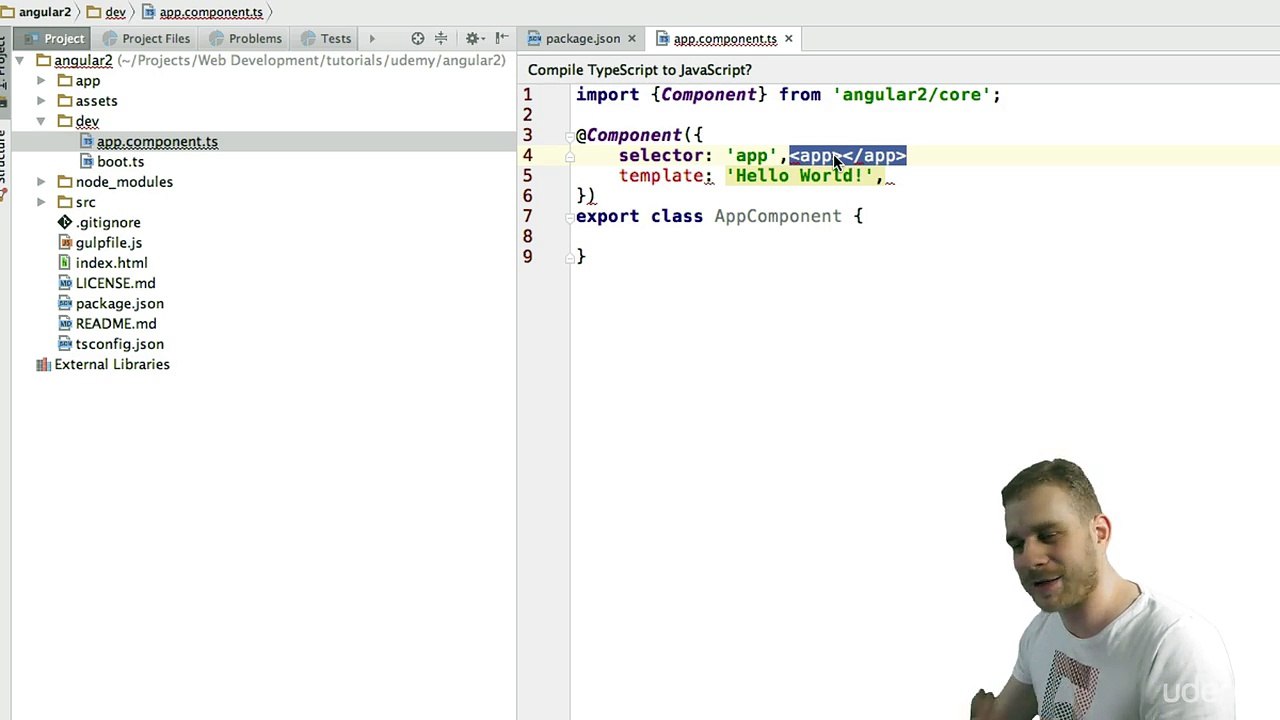Collapse the angular2 root project node

point(20,60)
